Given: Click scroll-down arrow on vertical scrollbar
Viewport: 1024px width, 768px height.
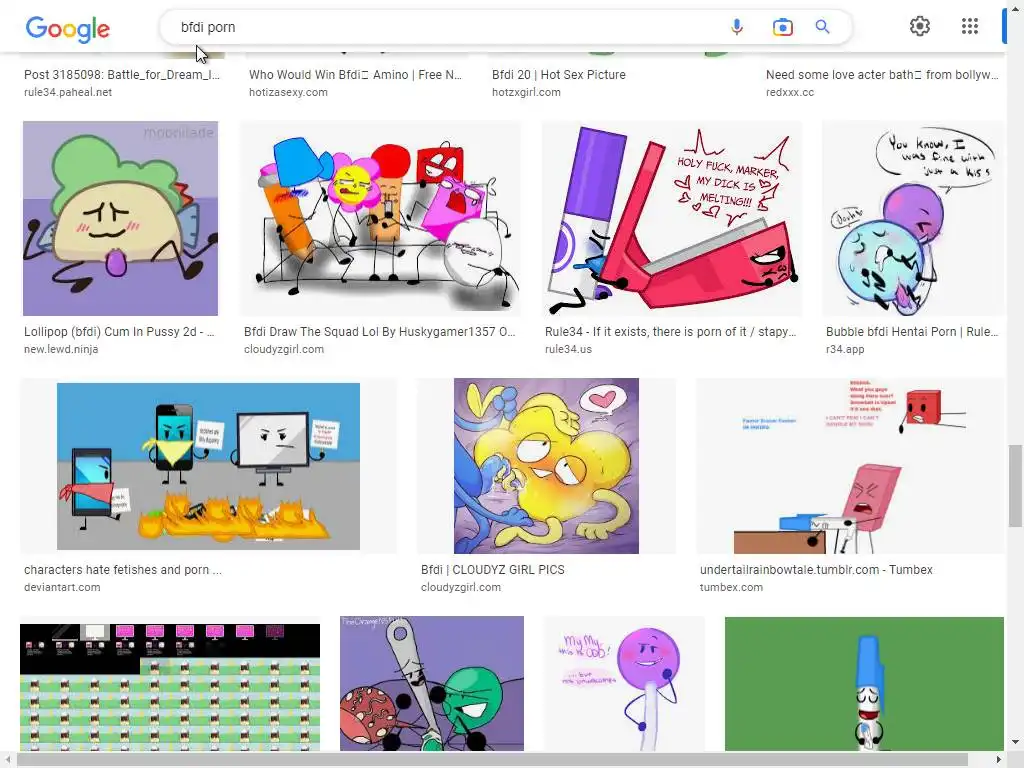Looking at the screenshot, I should [1015, 742].
